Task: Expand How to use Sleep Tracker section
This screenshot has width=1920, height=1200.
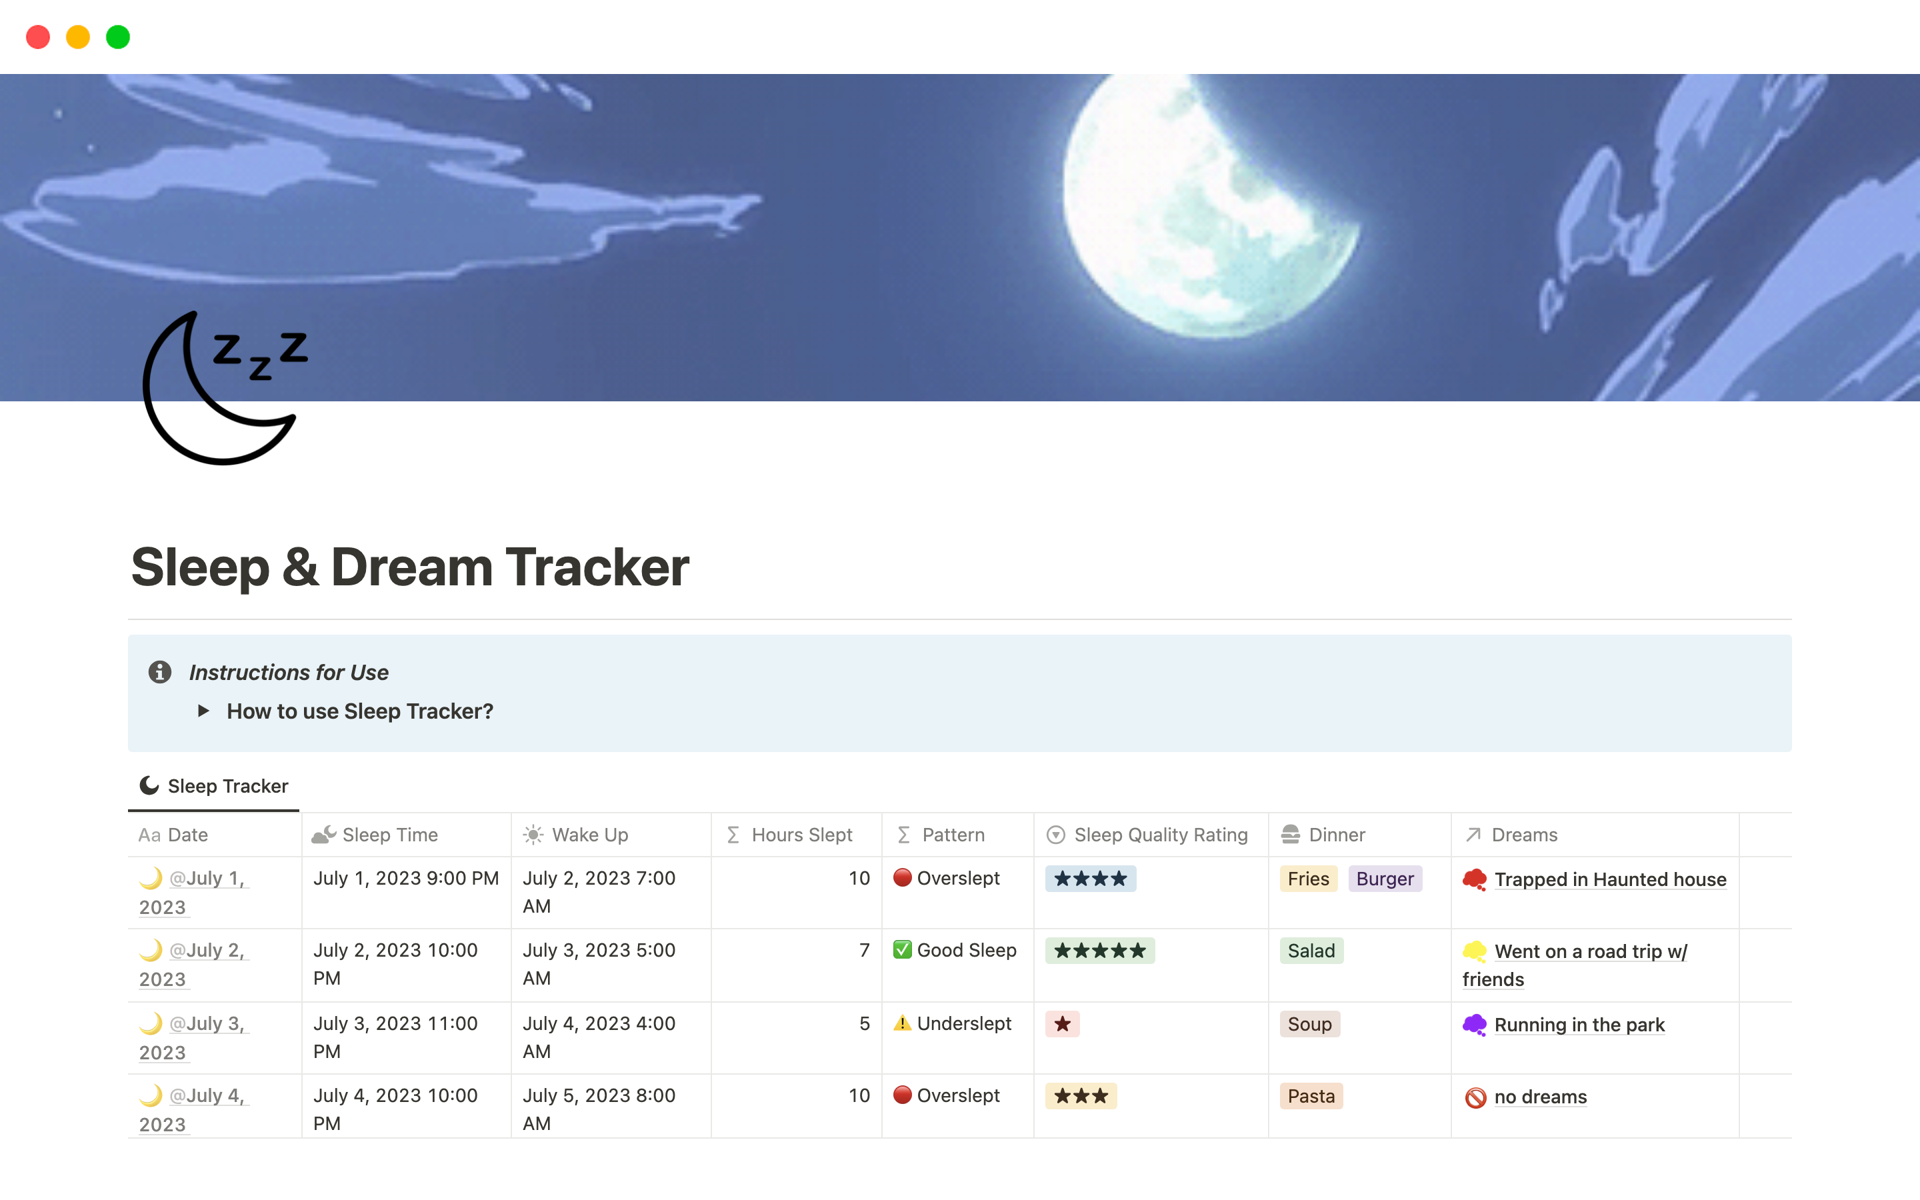Action: 203,711
